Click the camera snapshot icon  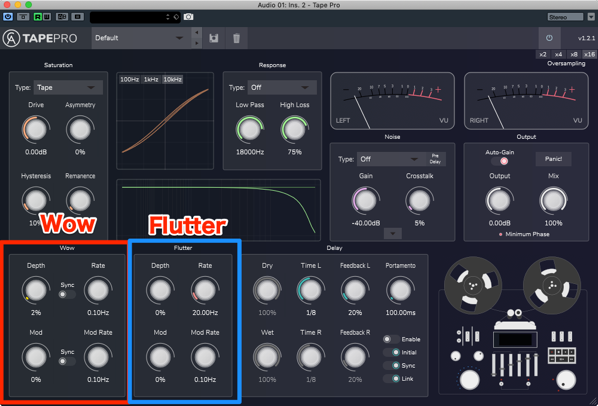(188, 17)
